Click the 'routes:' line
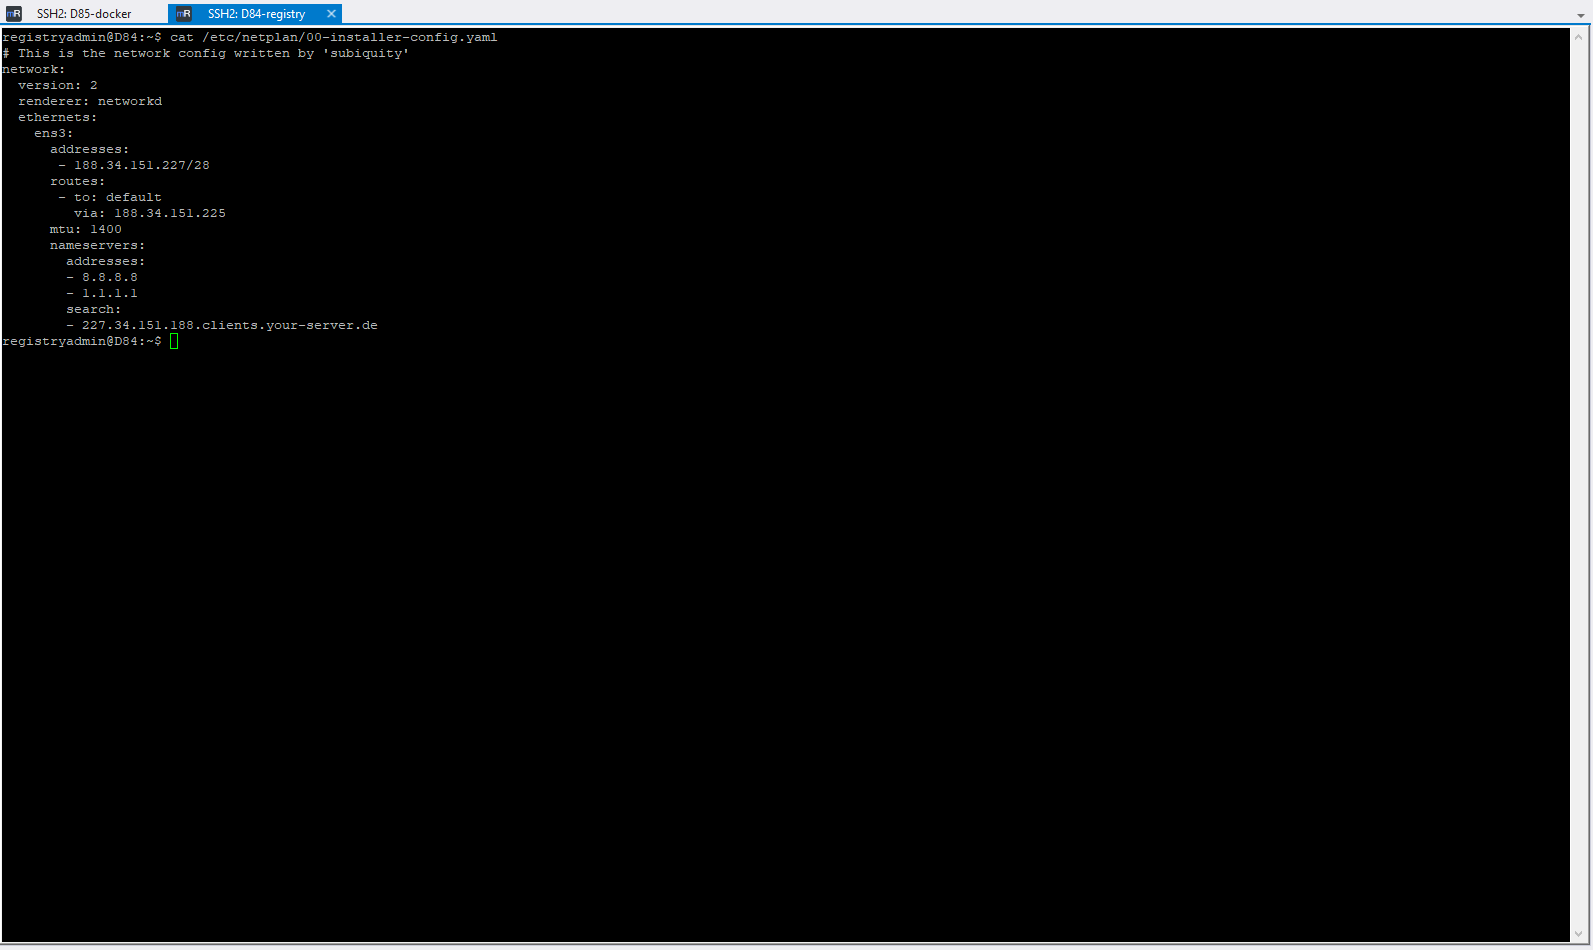 78,181
